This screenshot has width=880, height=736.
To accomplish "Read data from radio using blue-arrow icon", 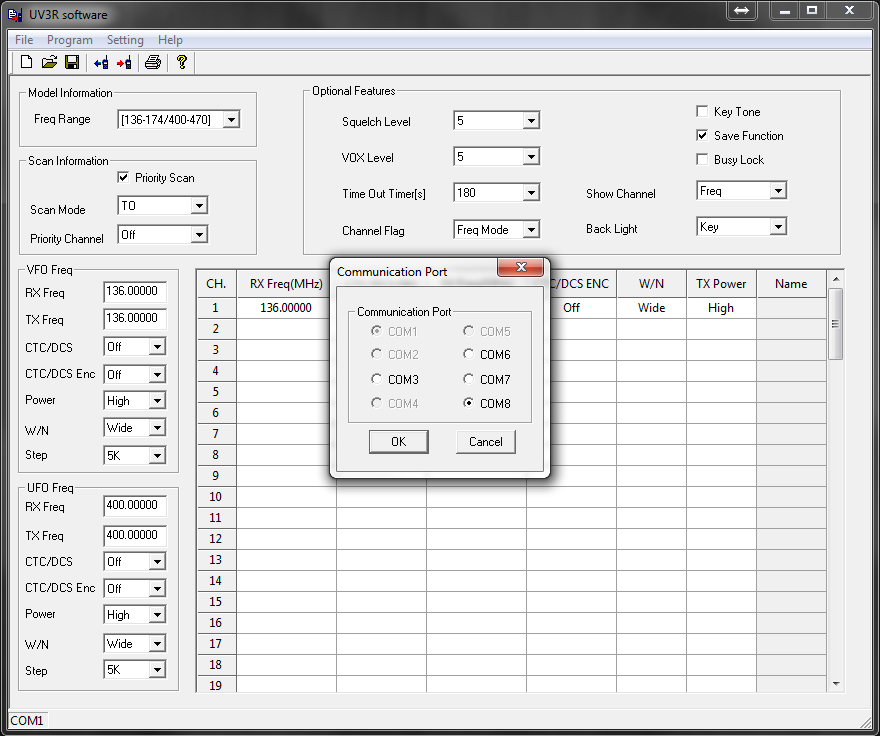I will [100, 61].
